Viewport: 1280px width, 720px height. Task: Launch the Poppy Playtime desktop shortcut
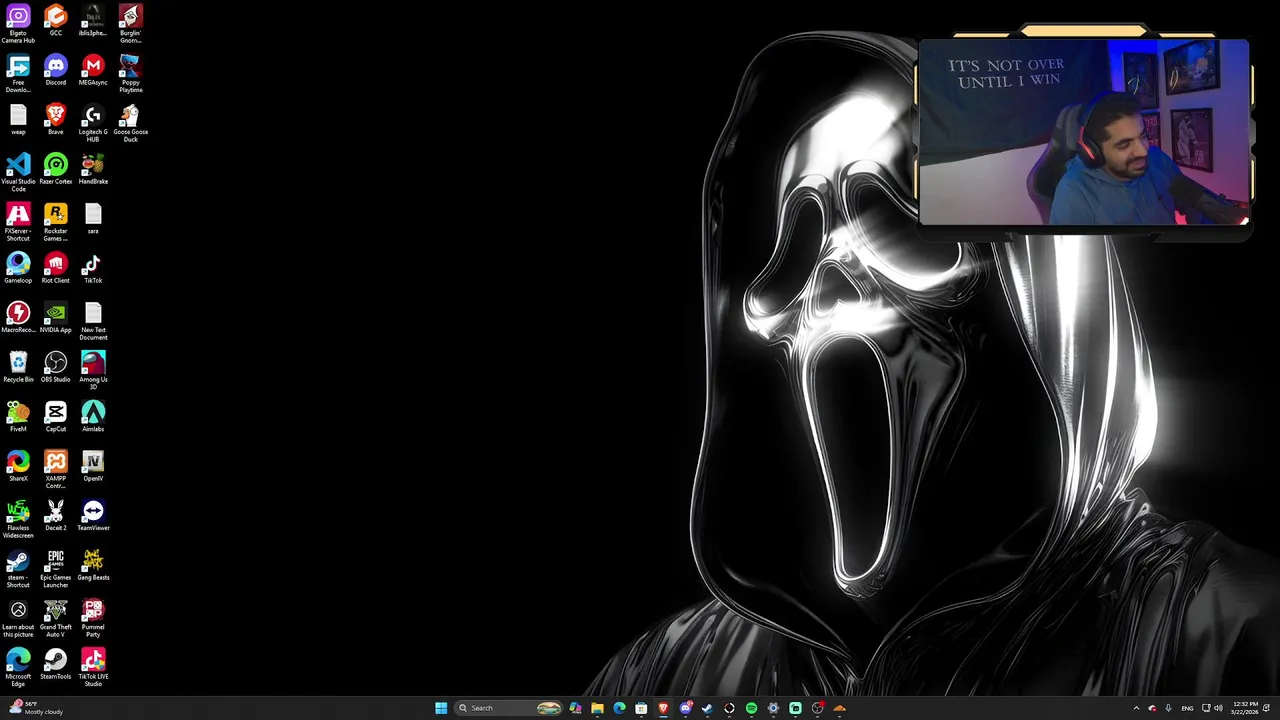coord(130,74)
